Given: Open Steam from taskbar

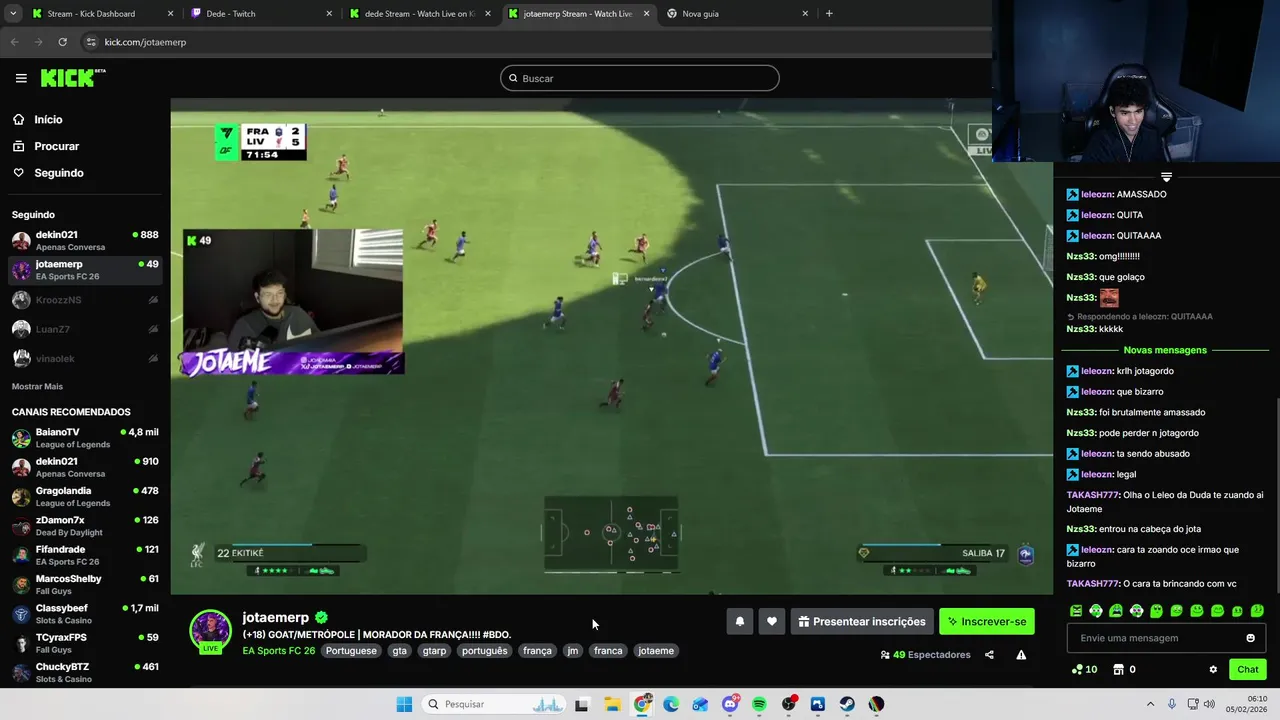Looking at the screenshot, I should pyautogui.click(x=847, y=704).
